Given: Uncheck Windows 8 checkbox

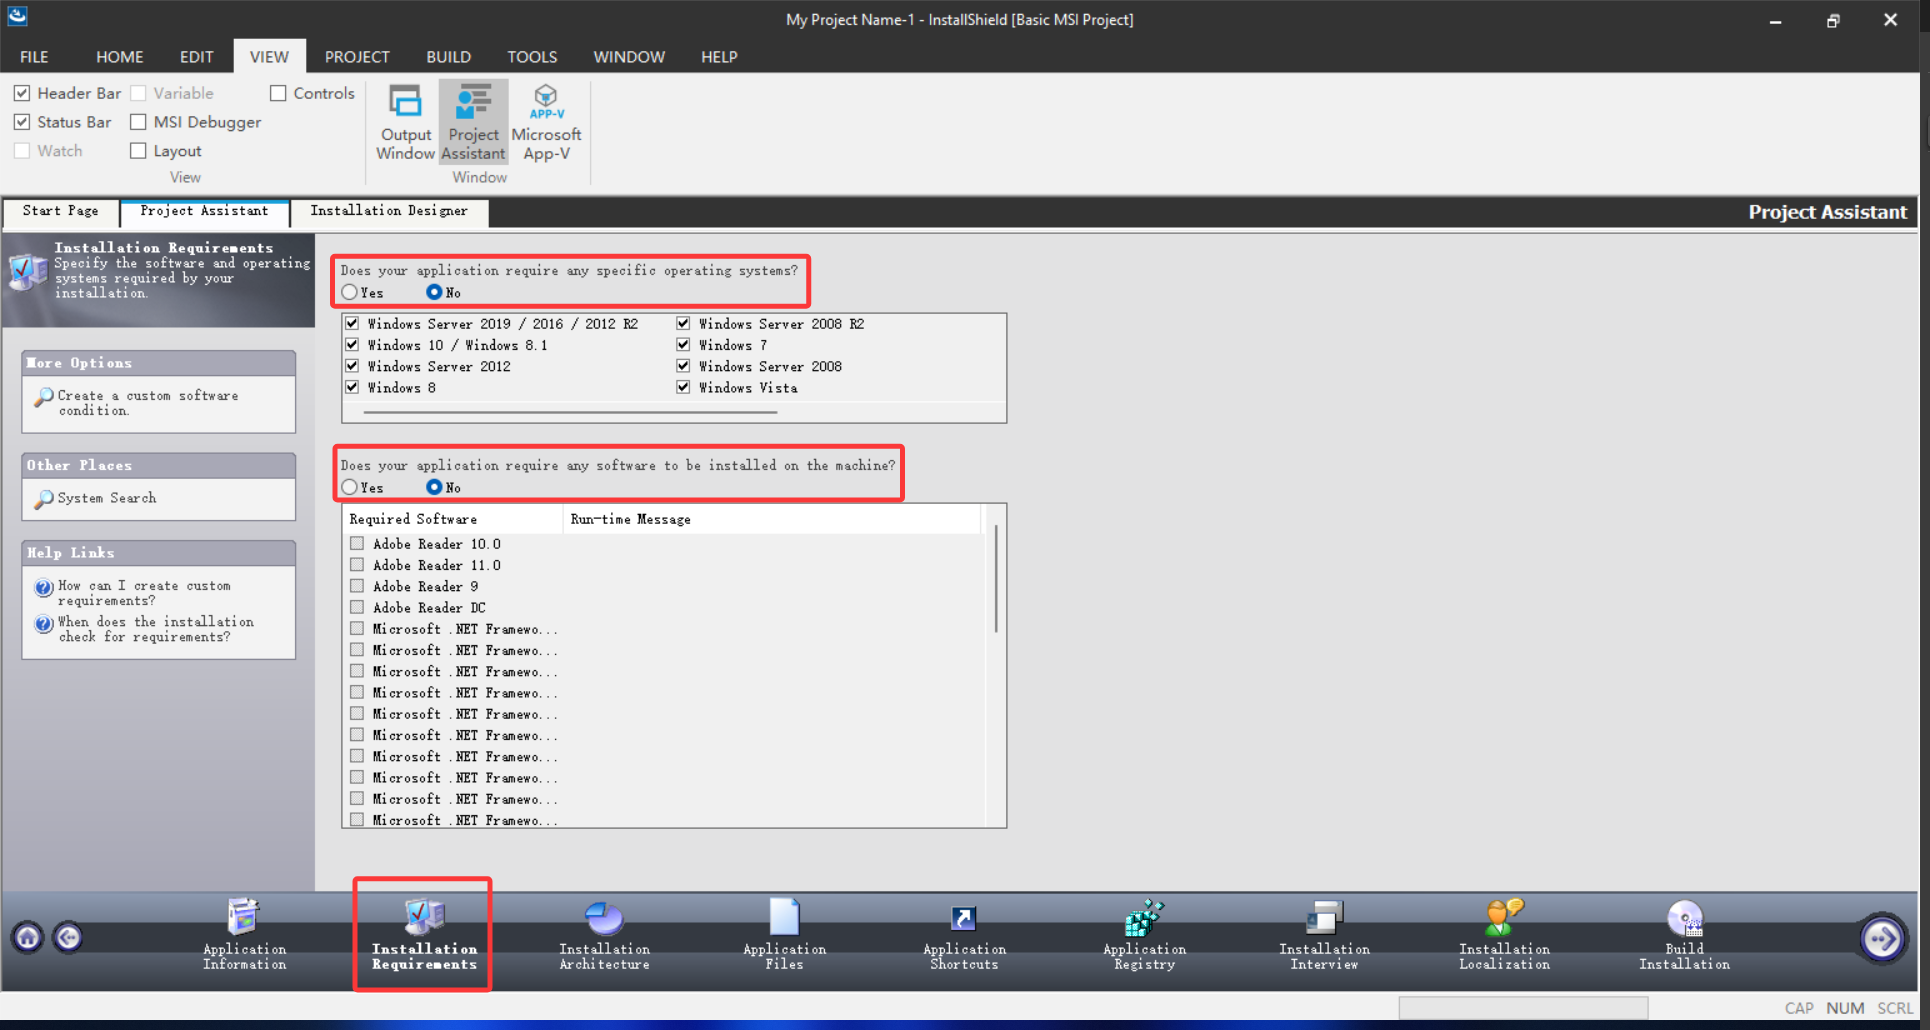Looking at the screenshot, I should [x=352, y=387].
